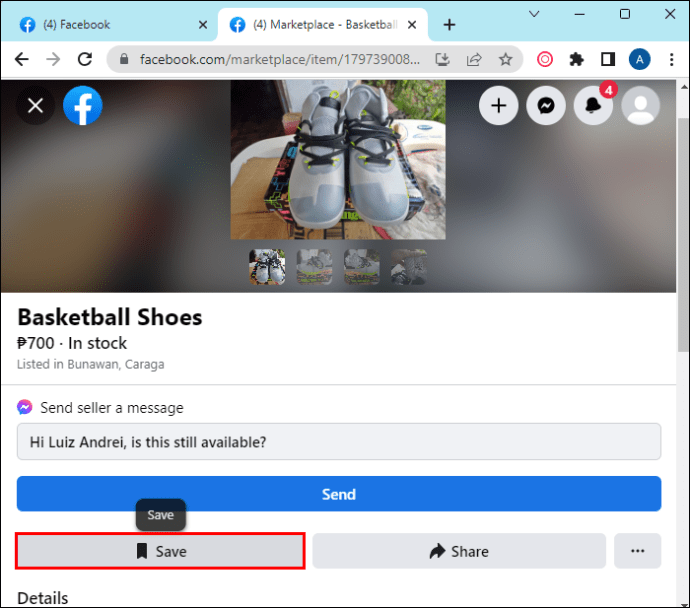Open the Facebook account profile picture
This screenshot has width=690, height=608.
pos(640,106)
